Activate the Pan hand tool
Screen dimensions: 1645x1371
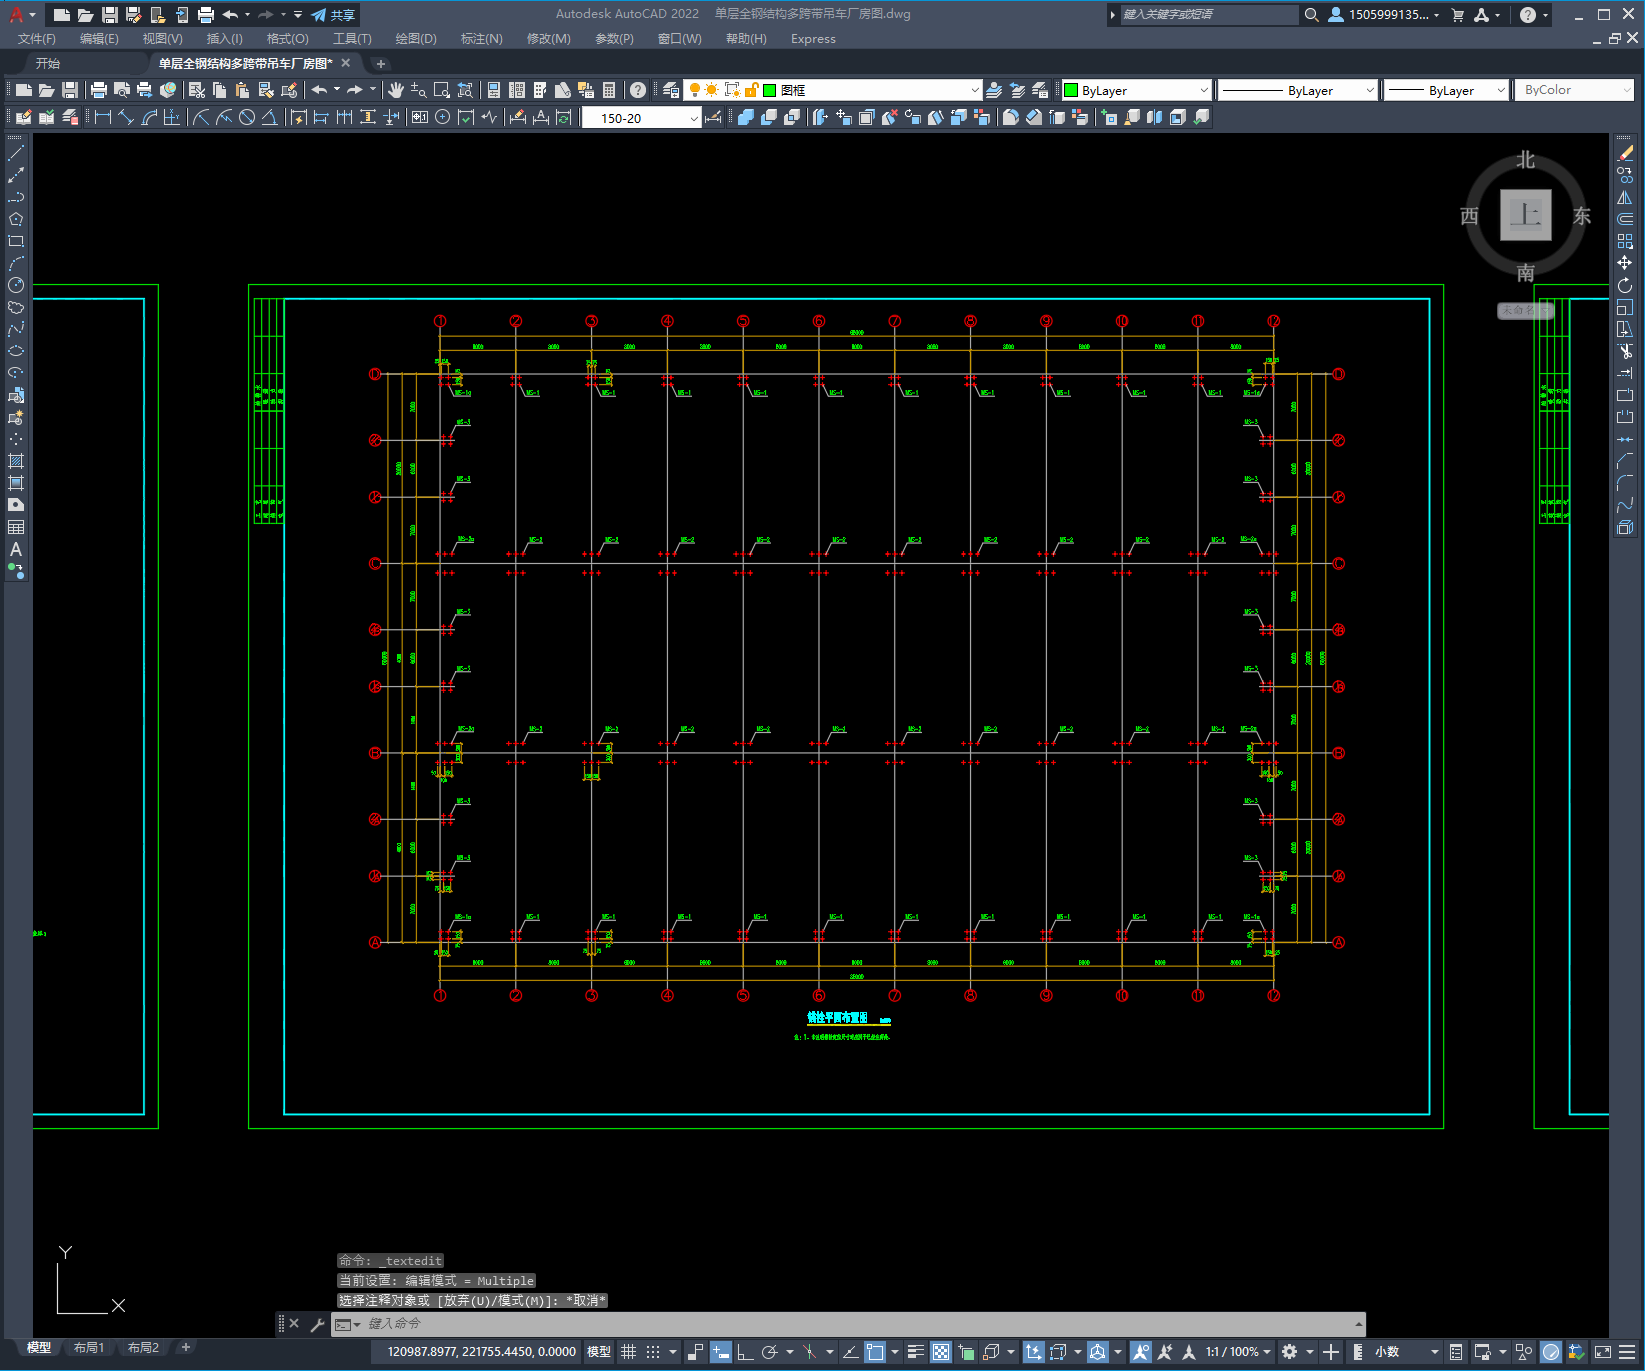tap(396, 90)
